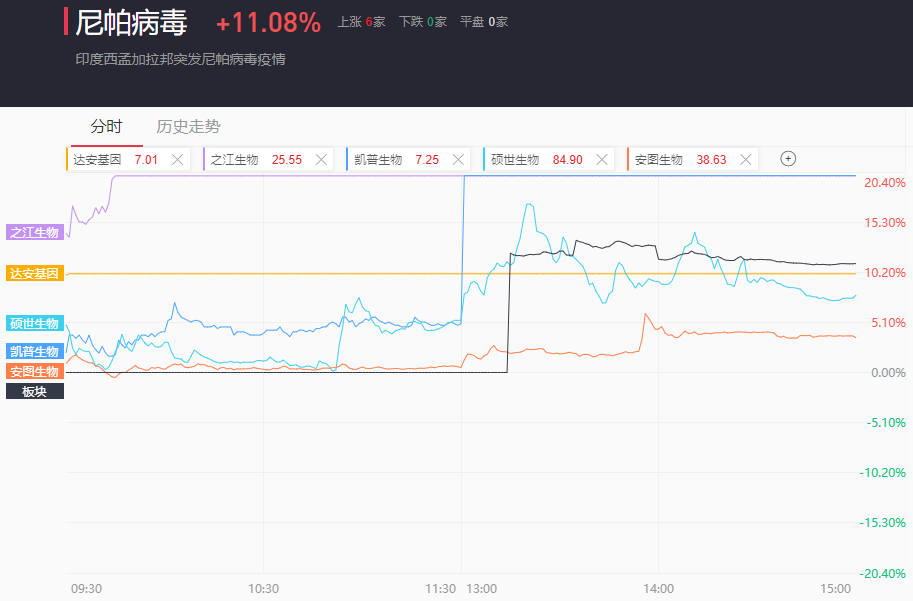Click the 13:00 time axis marker

click(x=480, y=588)
